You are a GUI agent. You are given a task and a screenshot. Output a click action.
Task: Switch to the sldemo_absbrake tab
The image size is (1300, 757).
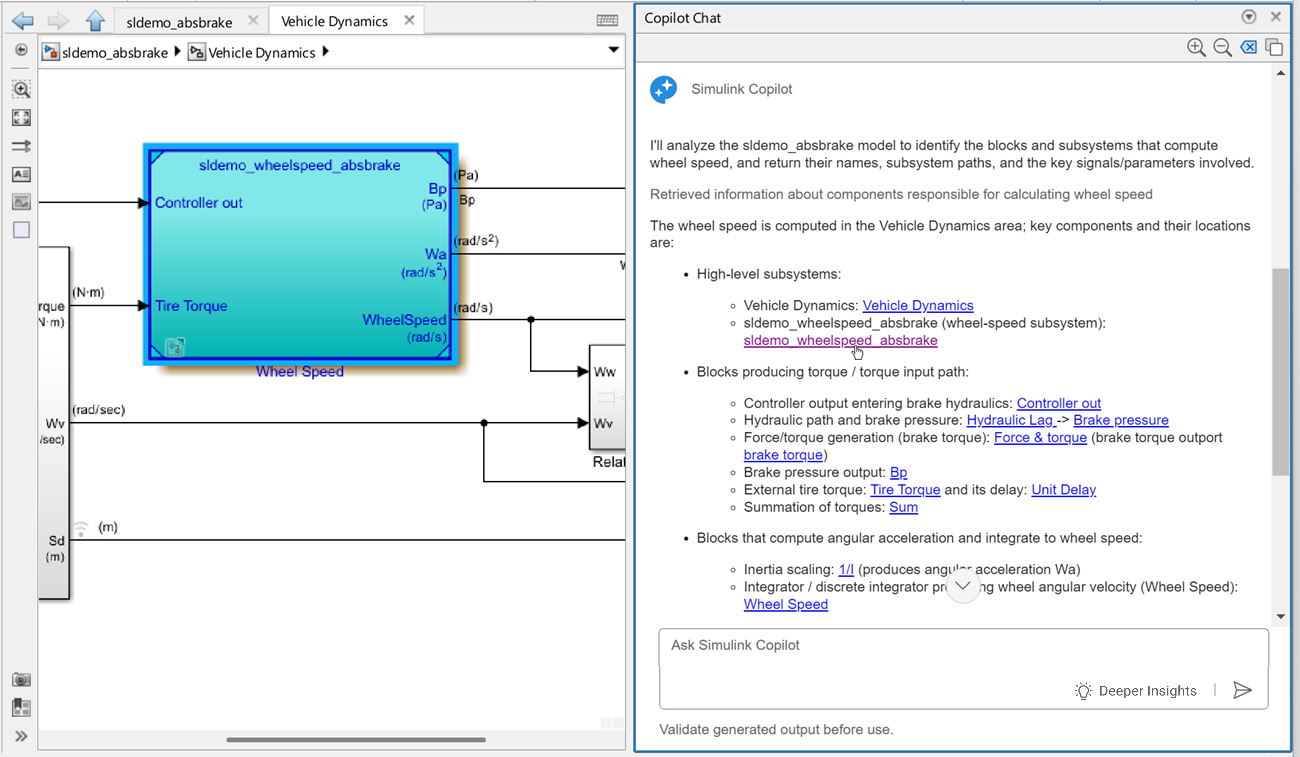click(x=181, y=20)
